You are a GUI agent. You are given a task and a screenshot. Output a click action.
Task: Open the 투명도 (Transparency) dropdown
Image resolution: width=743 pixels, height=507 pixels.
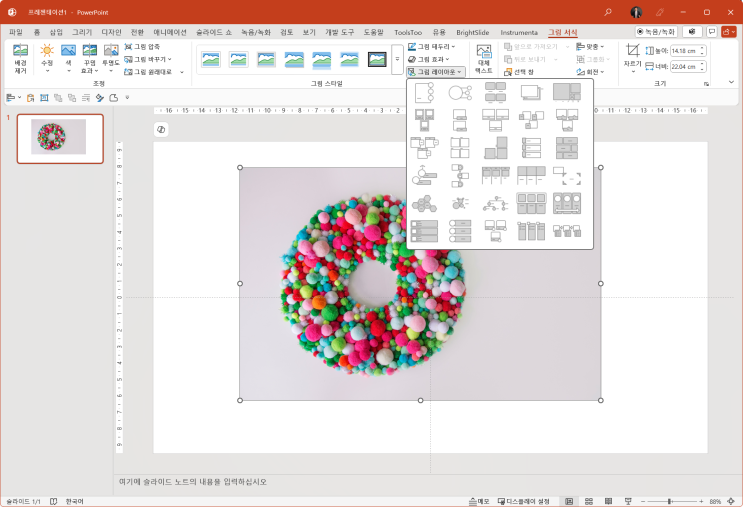click(111, 58)
